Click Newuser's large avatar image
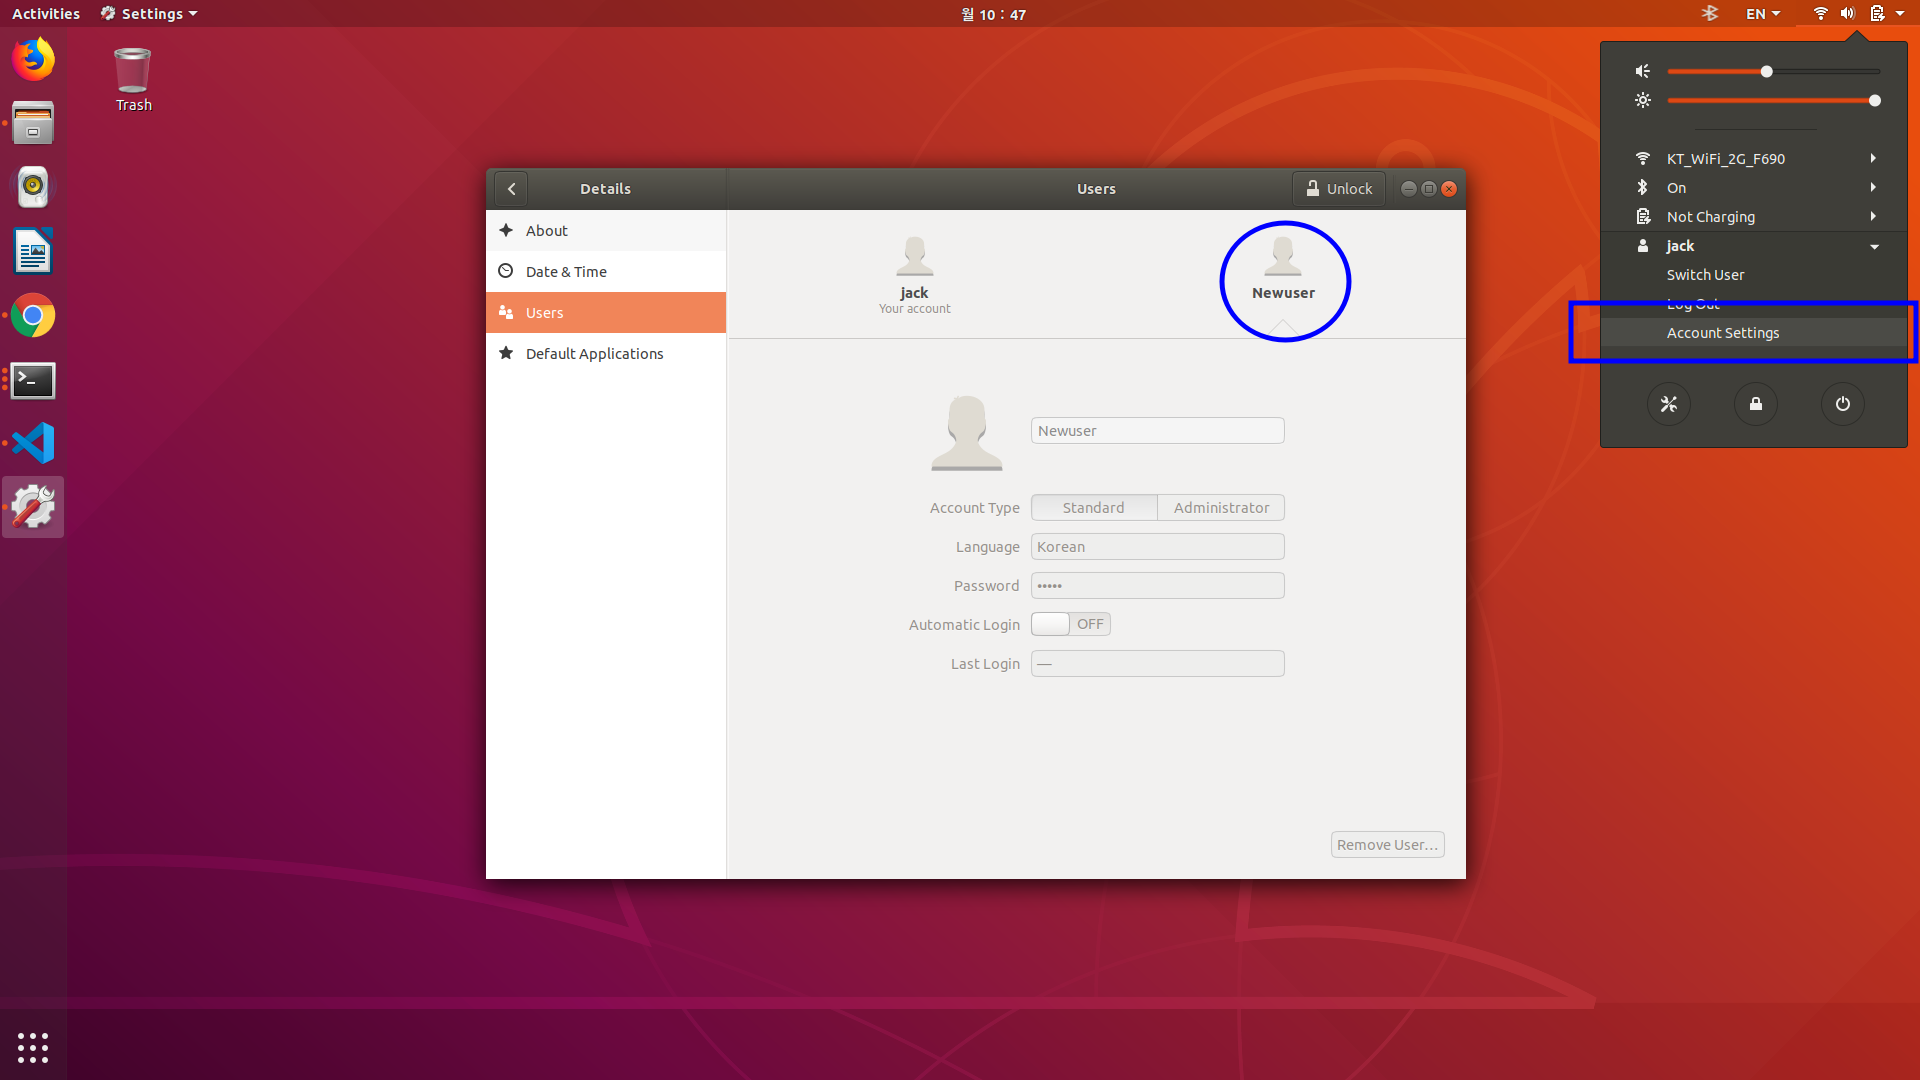Screen dimensions: 1920x1080 click(966, 432)
